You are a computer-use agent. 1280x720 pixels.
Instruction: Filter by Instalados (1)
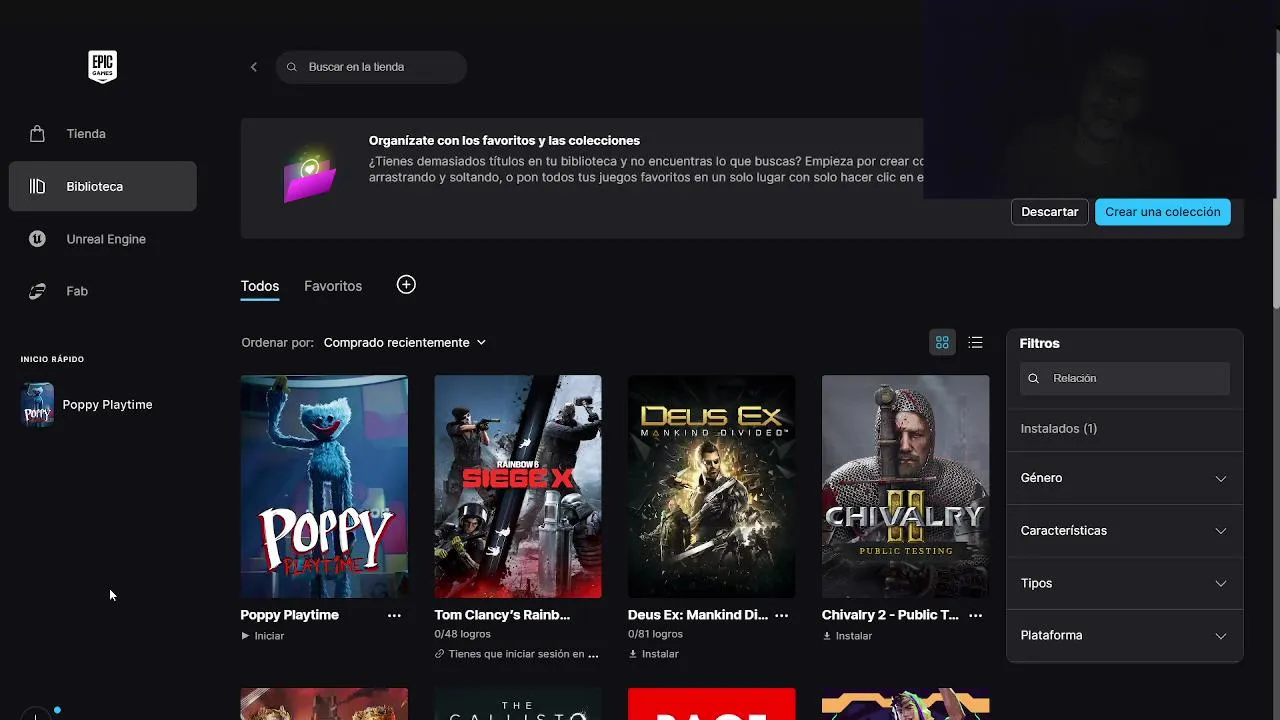1059,429
